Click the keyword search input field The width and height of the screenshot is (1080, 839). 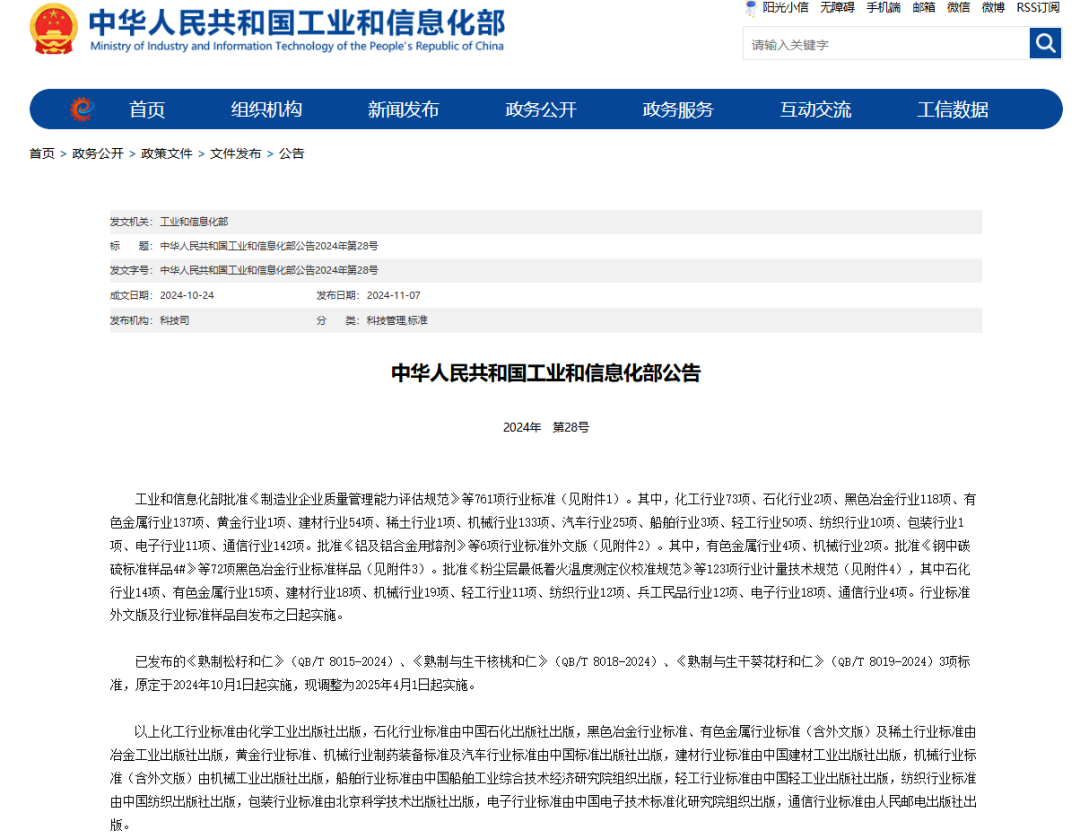click(886, 44)
